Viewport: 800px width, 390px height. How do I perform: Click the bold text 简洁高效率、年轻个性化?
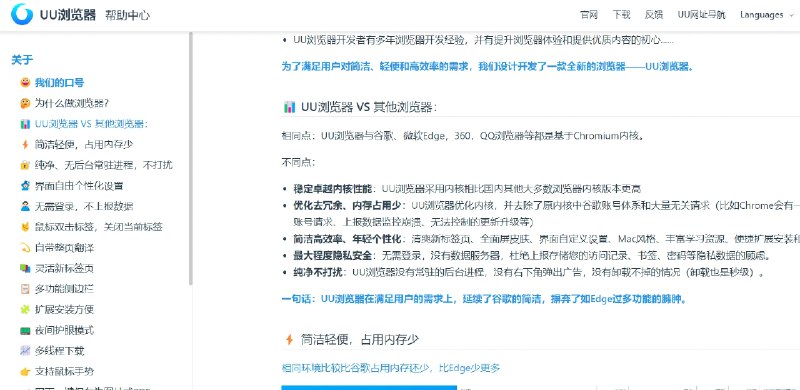pos(347,238)
